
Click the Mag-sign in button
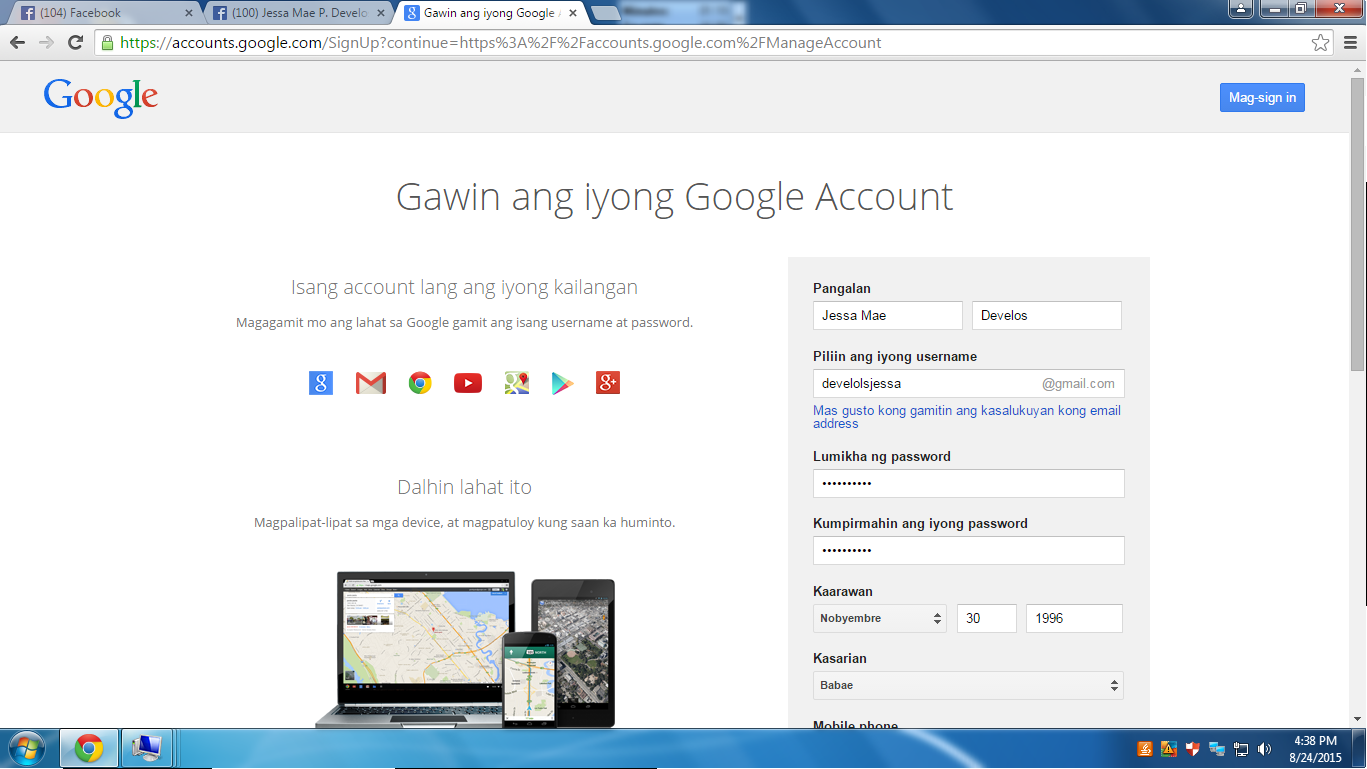click(x=1262, y=97)
